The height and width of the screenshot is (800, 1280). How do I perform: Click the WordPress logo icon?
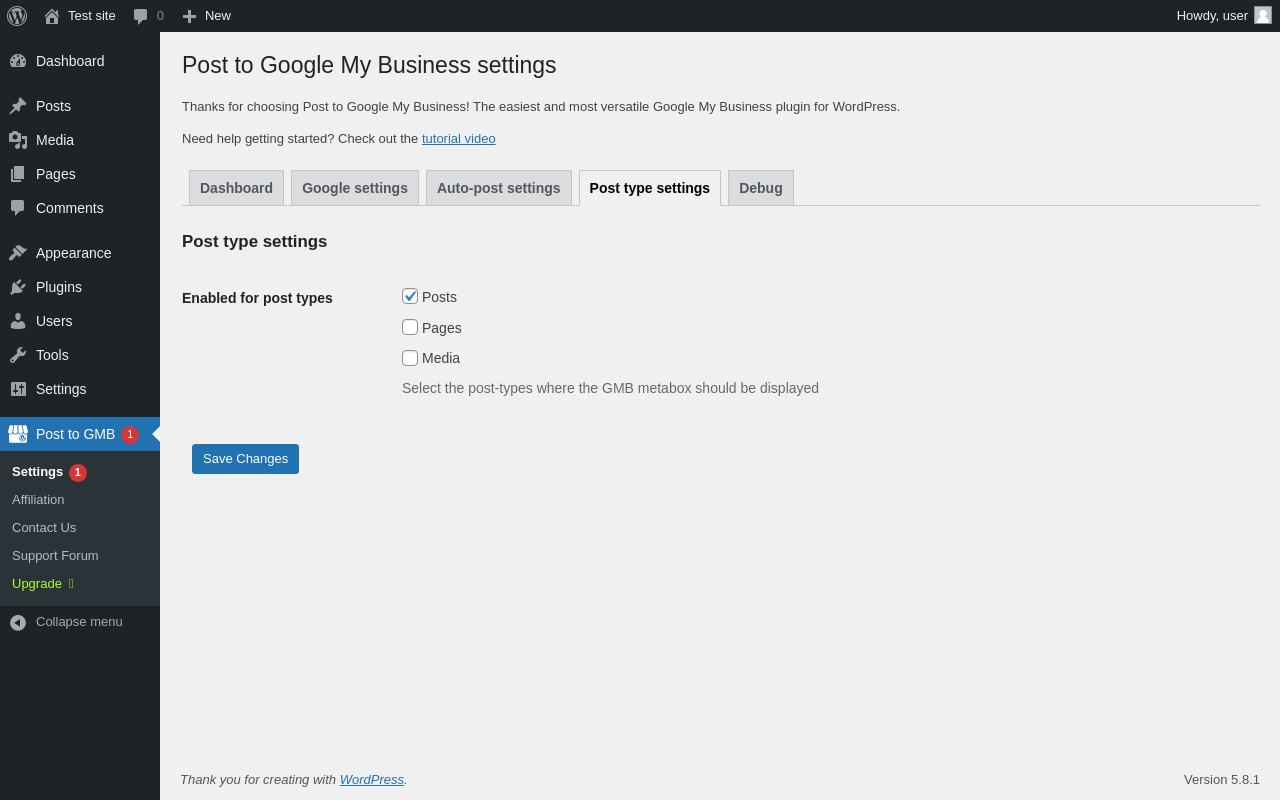tap(17, 16)
